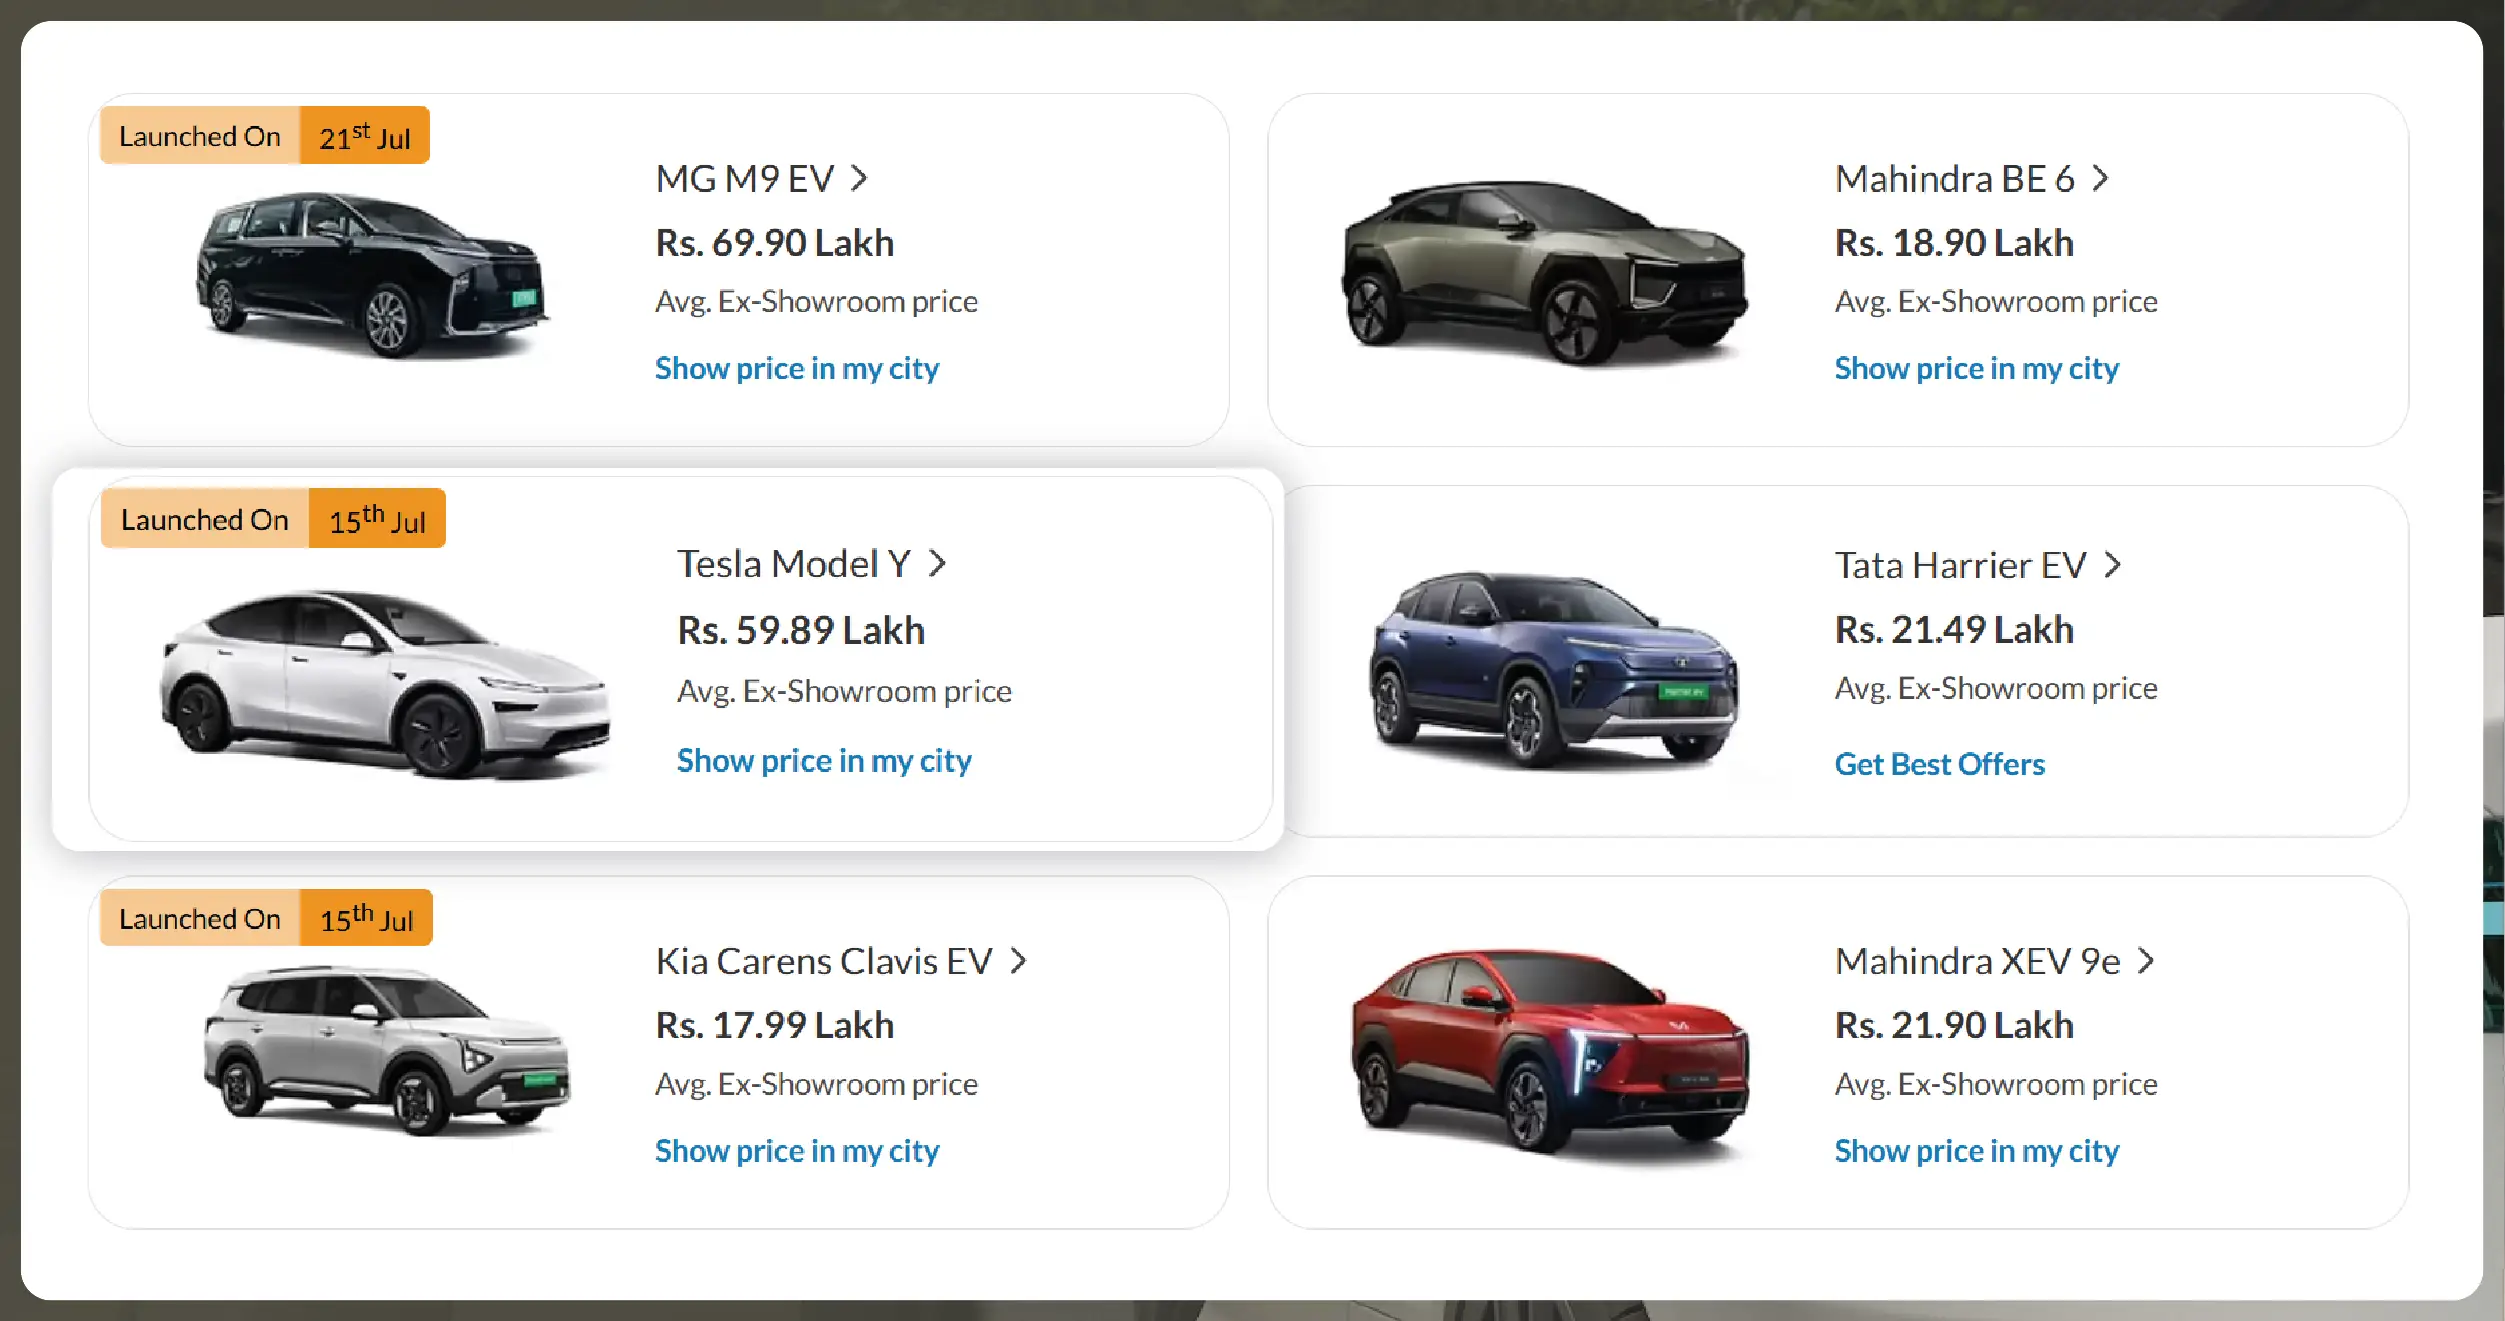This screenshot has width=2505, height=1321.
Task: Open the grey Mahindra BE 6 car image
Action: [x=1544, y=272]
